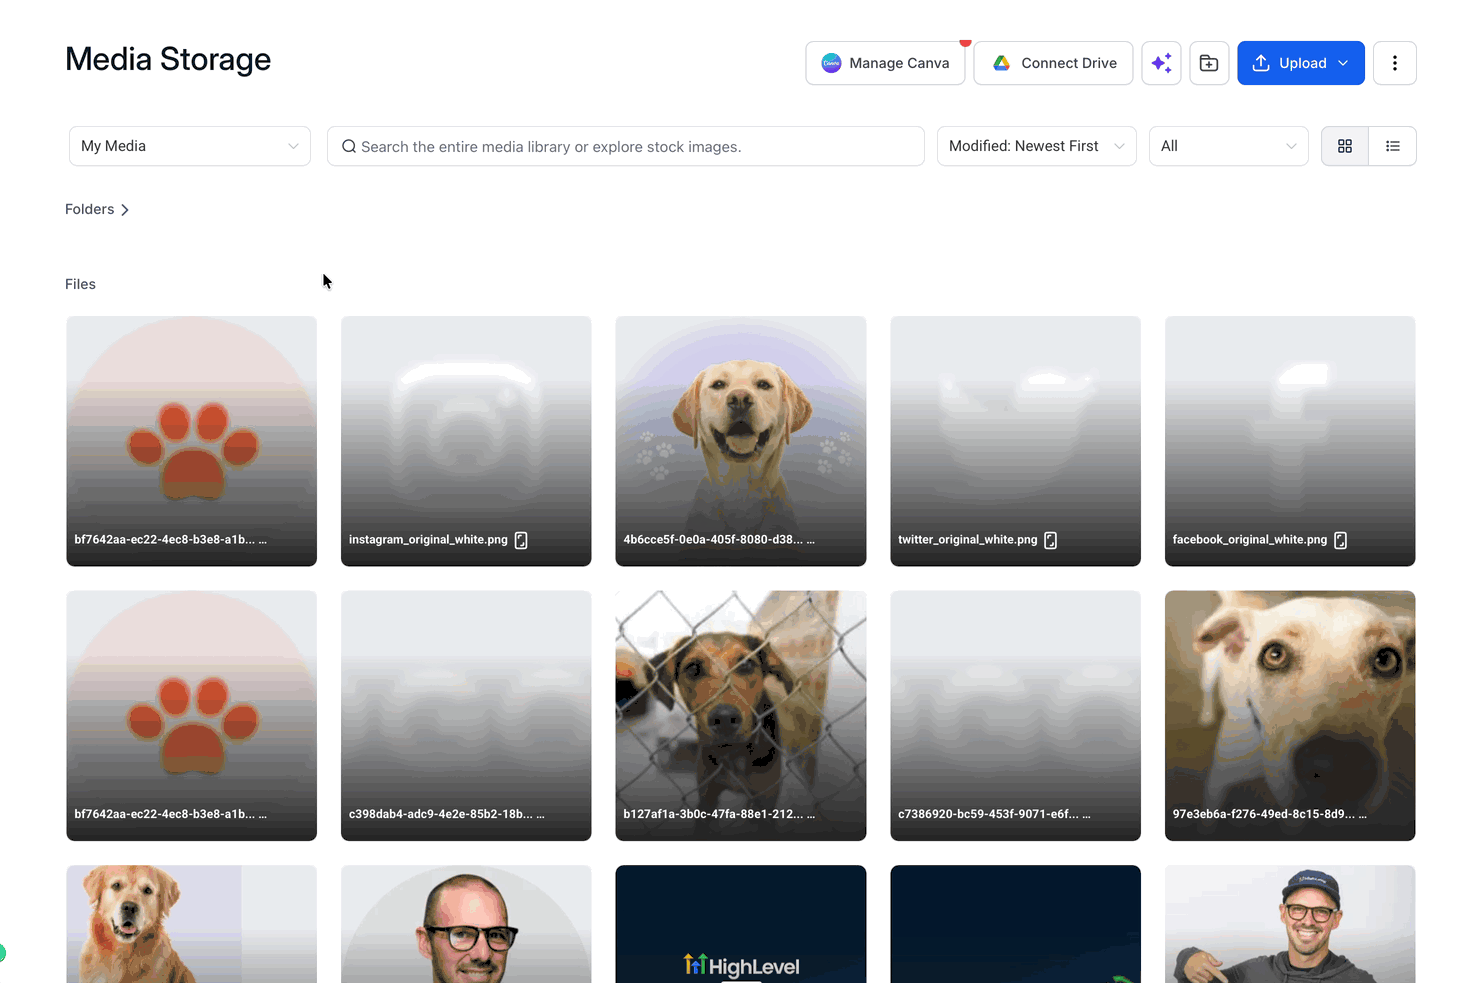This screenshot has height=983, width=1482.
Task: Click Connect Drive button
Action: click(1053, 63)
